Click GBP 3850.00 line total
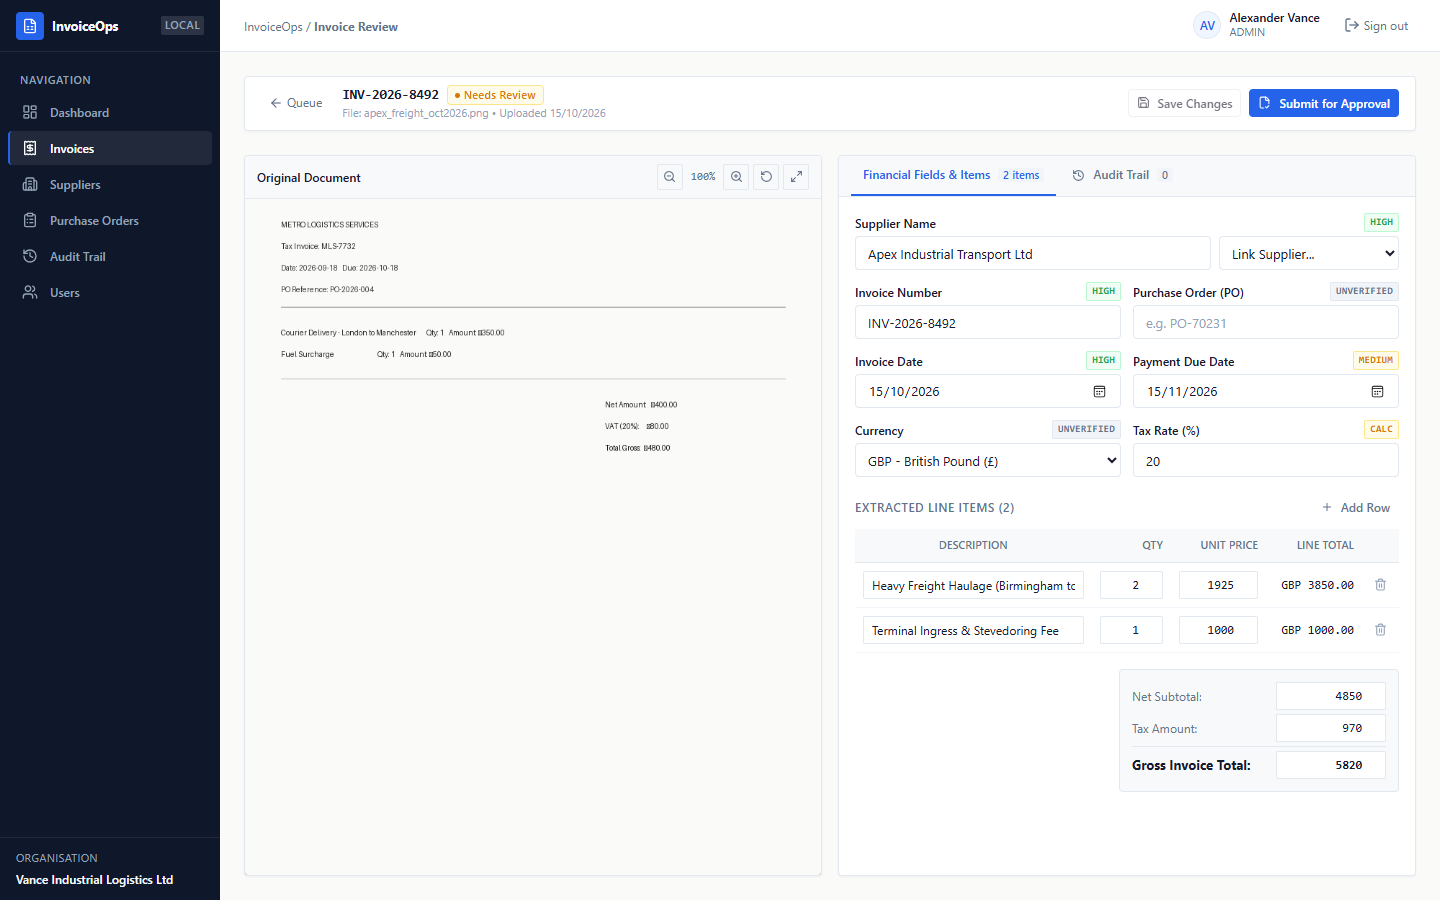 [x=1317, y=585]
